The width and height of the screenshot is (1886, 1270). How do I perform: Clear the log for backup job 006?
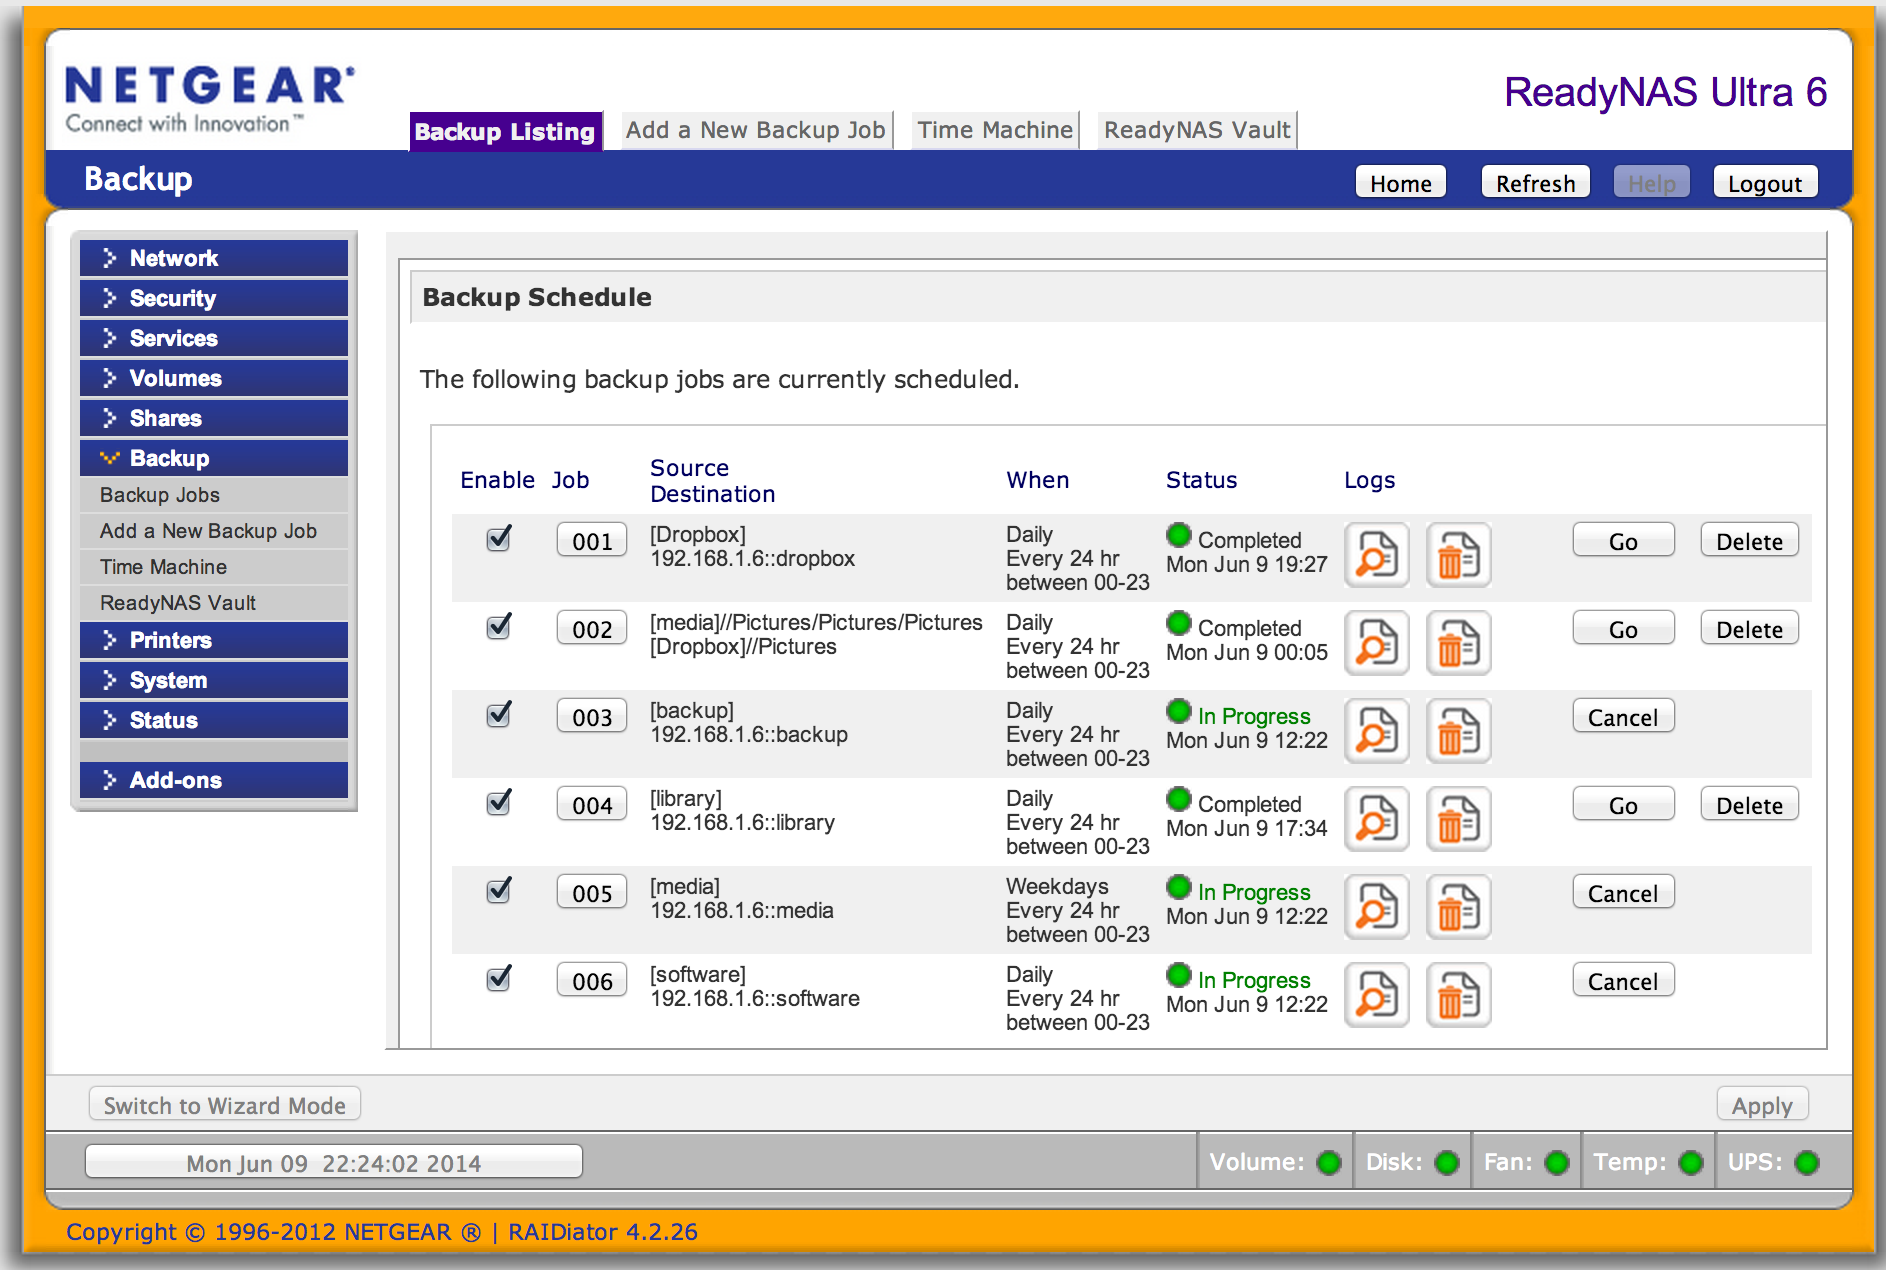(x=1458, y=995)
